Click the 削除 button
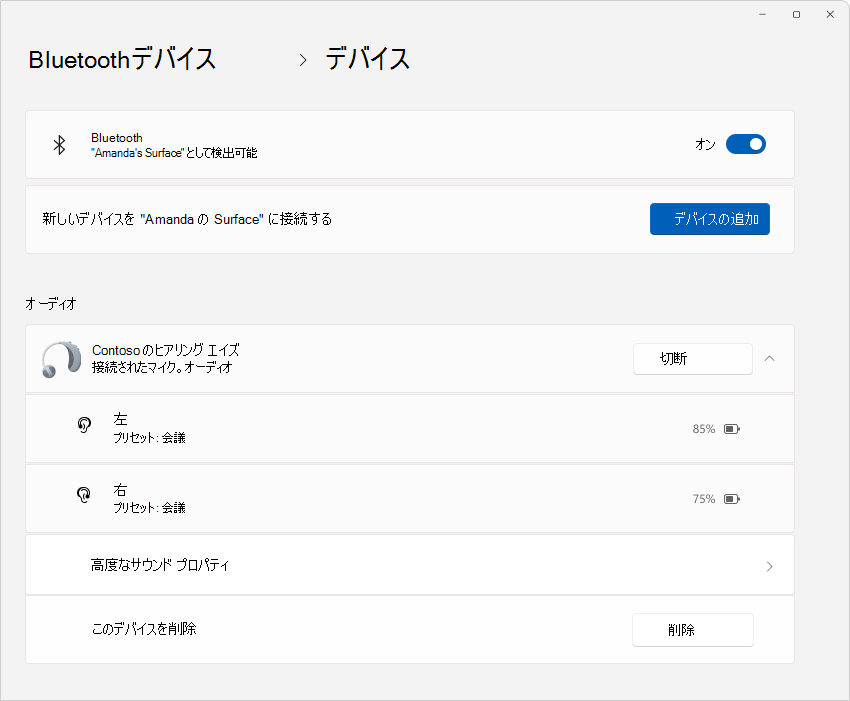Screen dimensions: 850x701 pyautogui.click(x=693, y=630)
